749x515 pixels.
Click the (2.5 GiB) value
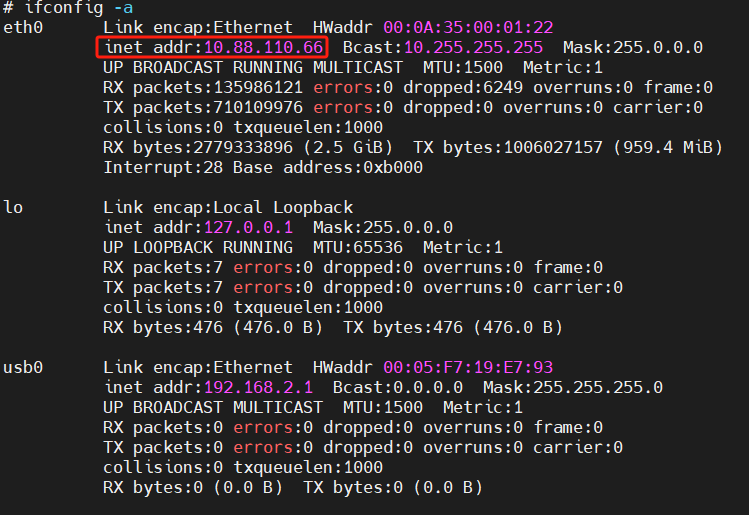348,148
